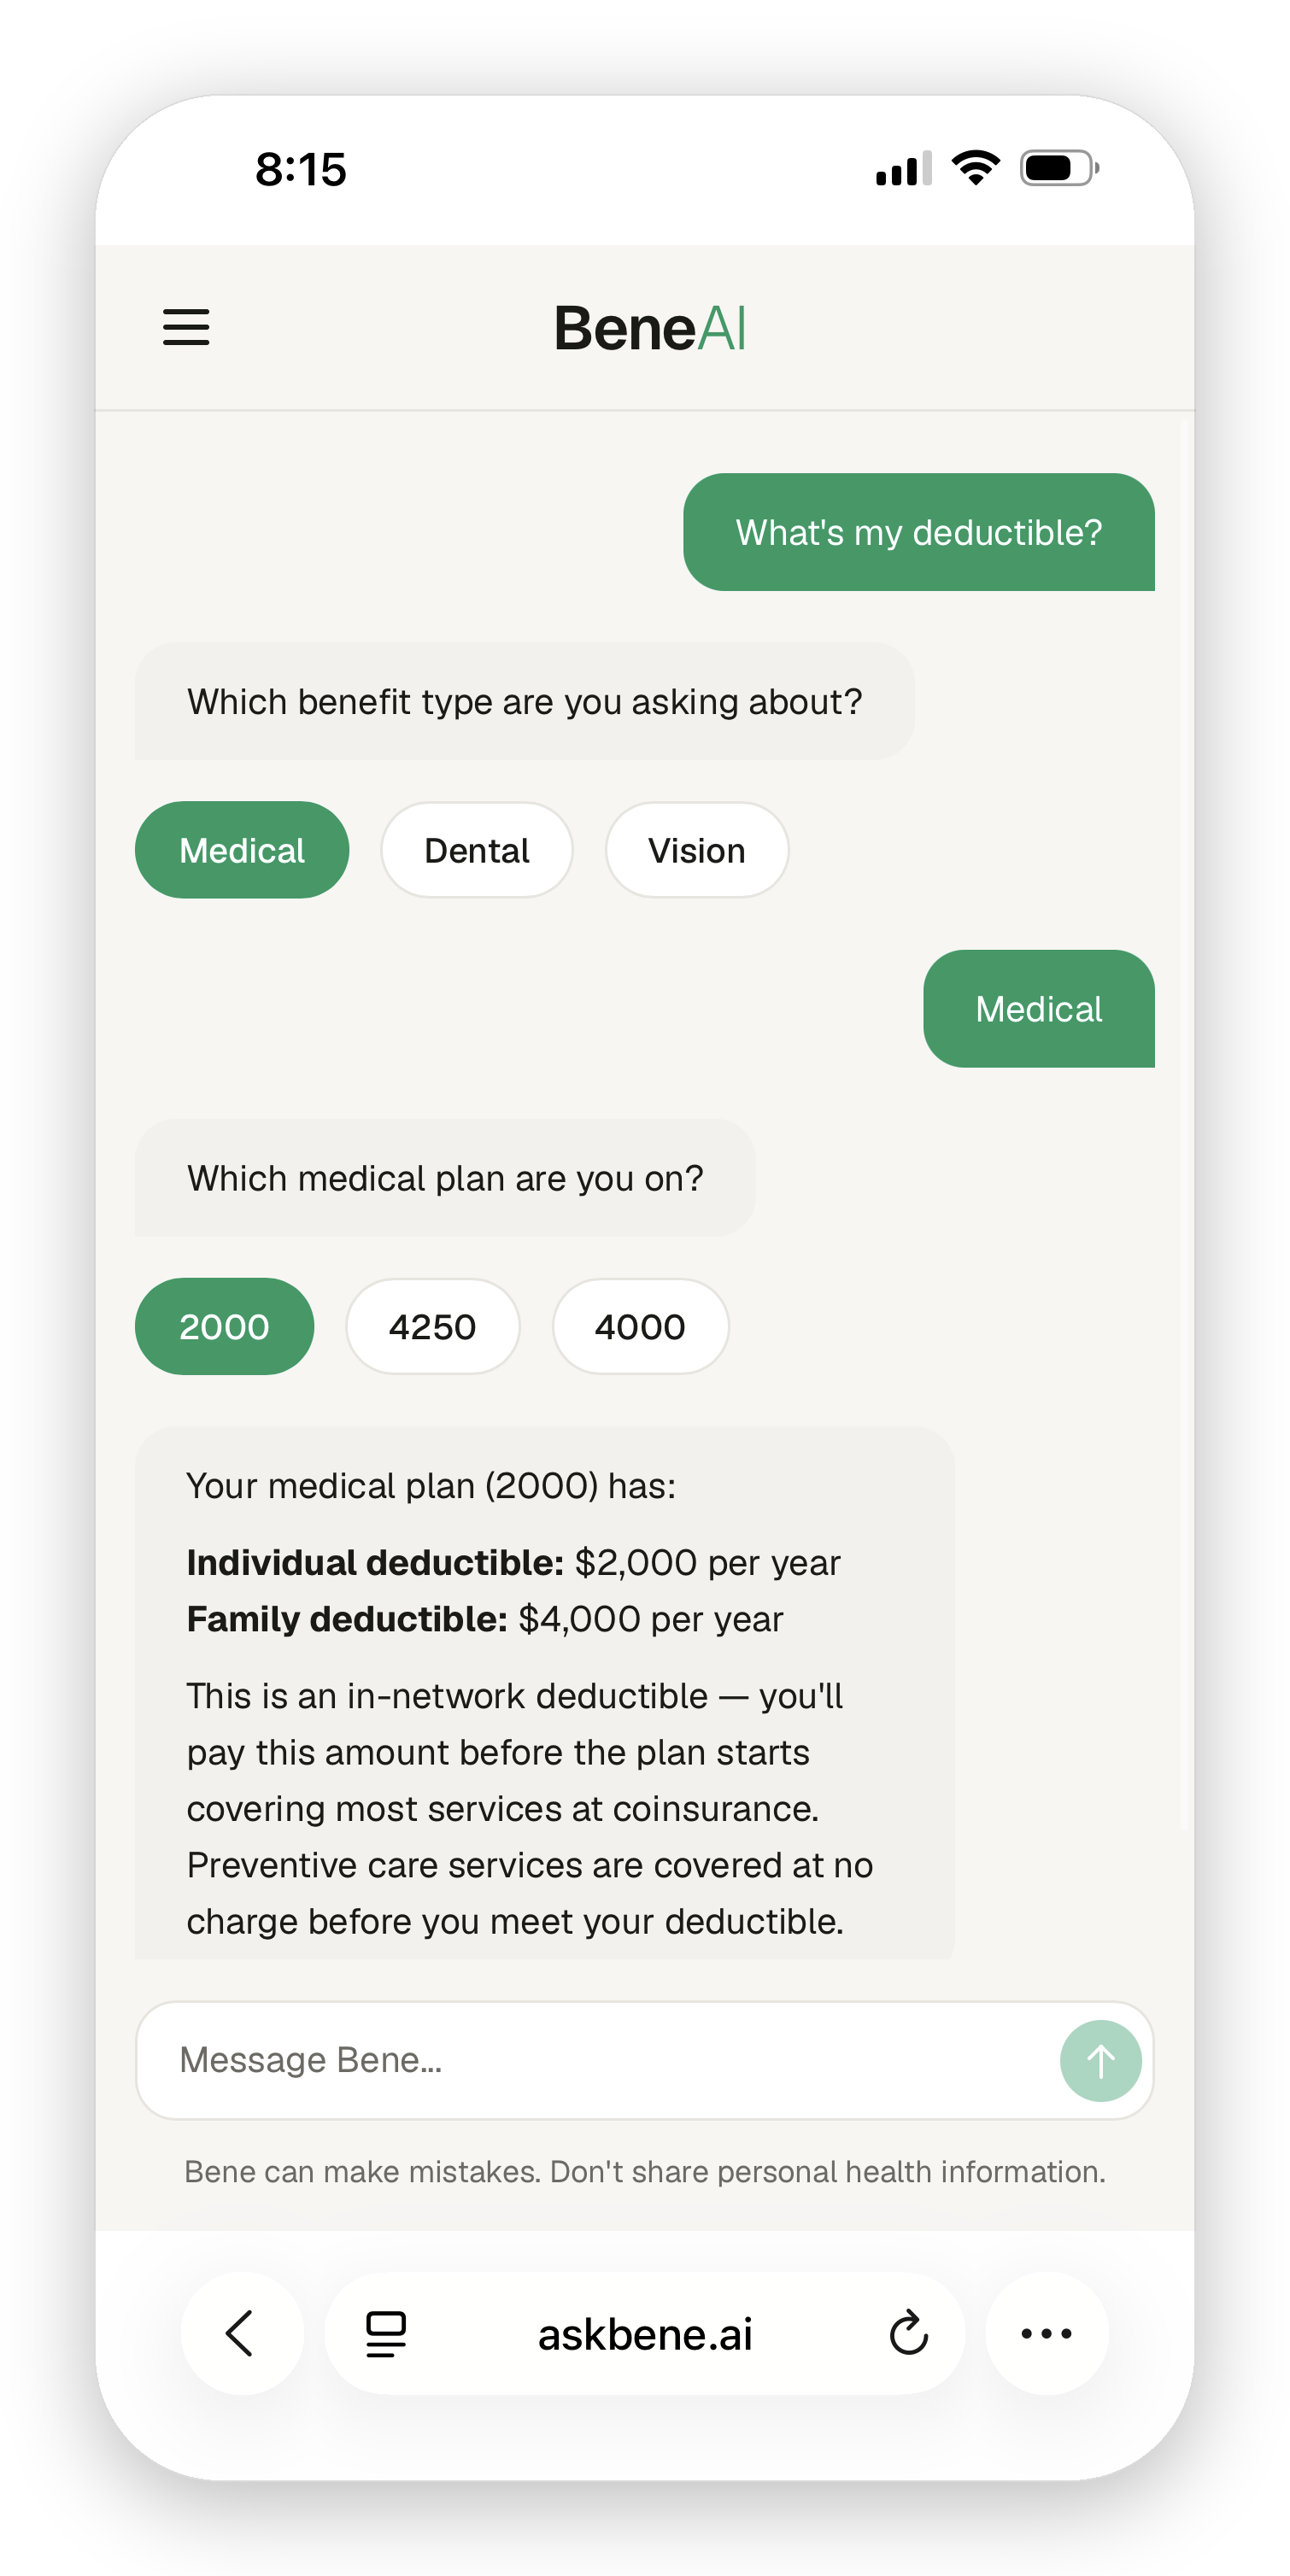
Task: Choose the 4250 medical plan option
Action: (433, 1326)
